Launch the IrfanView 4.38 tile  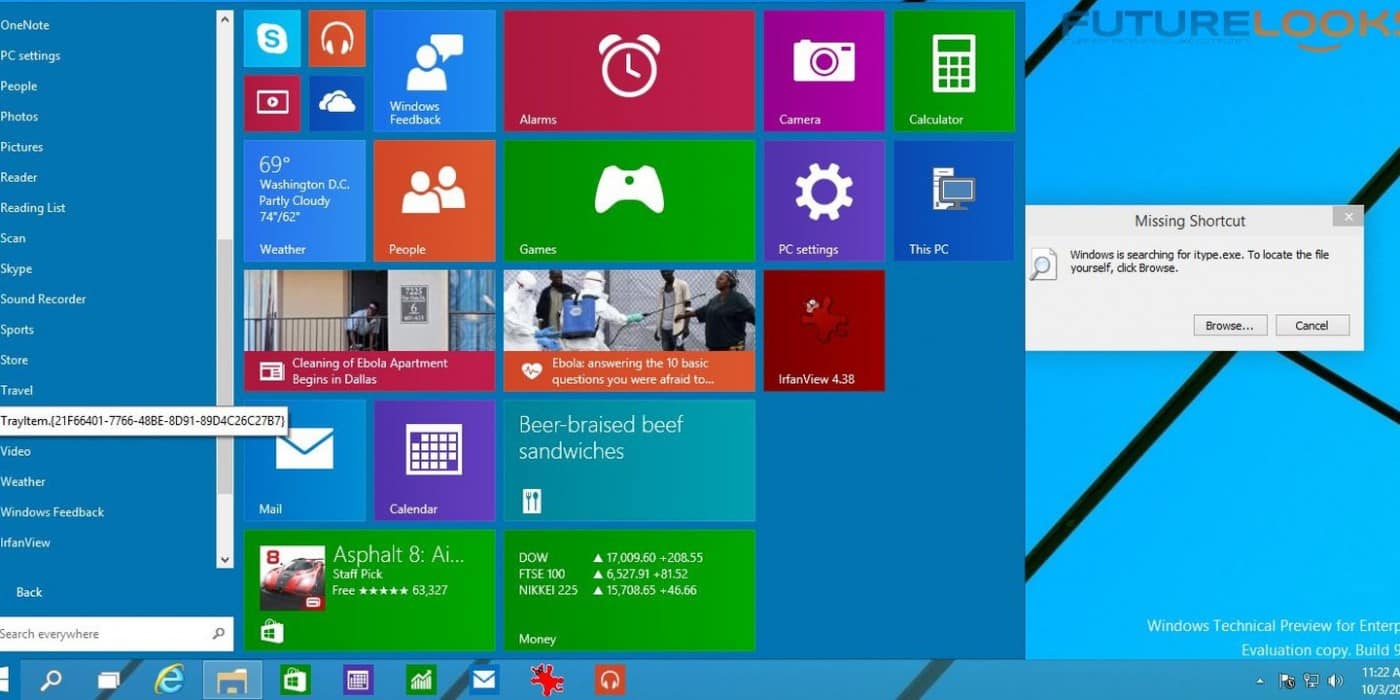point(824,330)
